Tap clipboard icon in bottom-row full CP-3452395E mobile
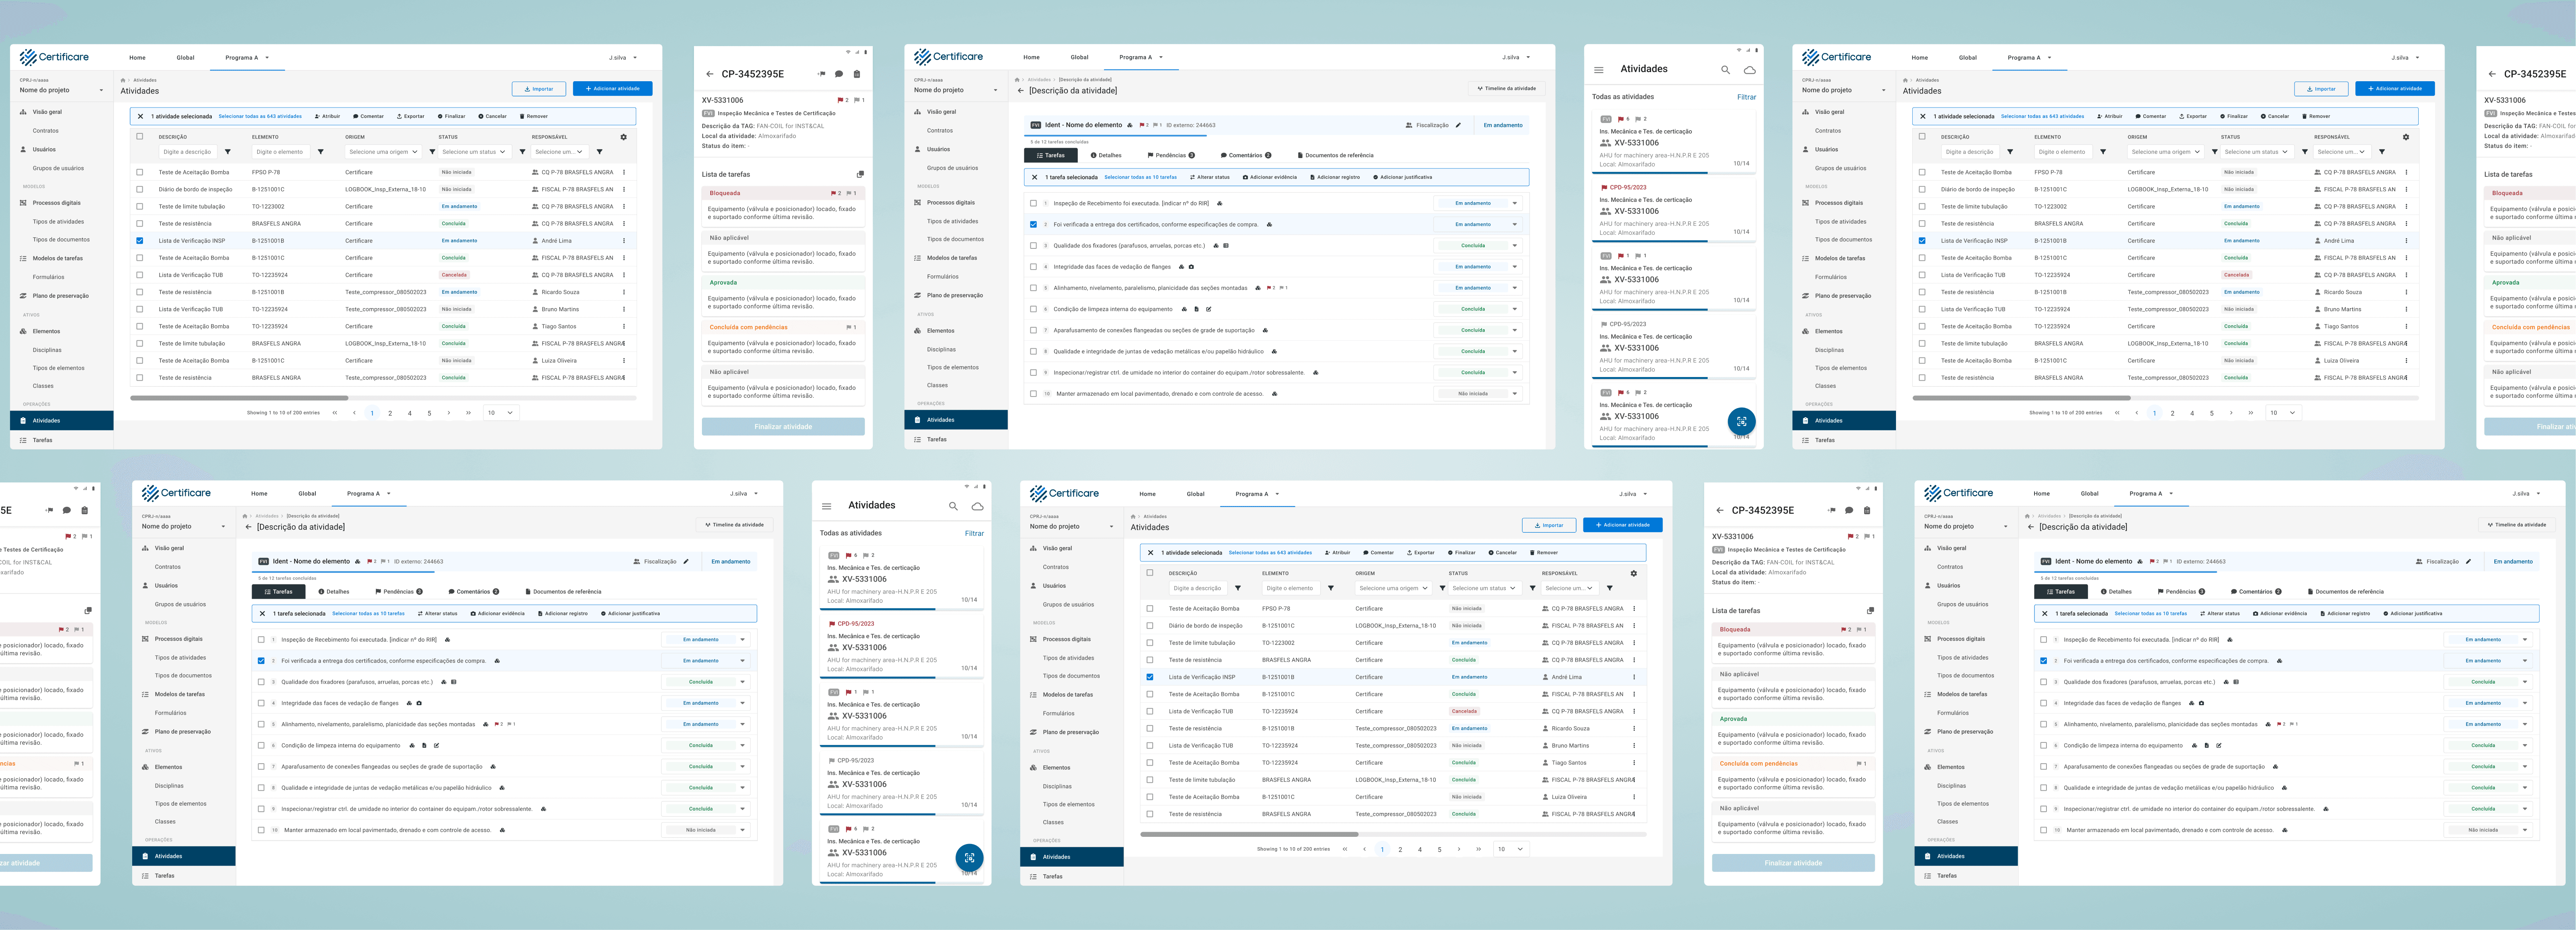 [1867, 510]
